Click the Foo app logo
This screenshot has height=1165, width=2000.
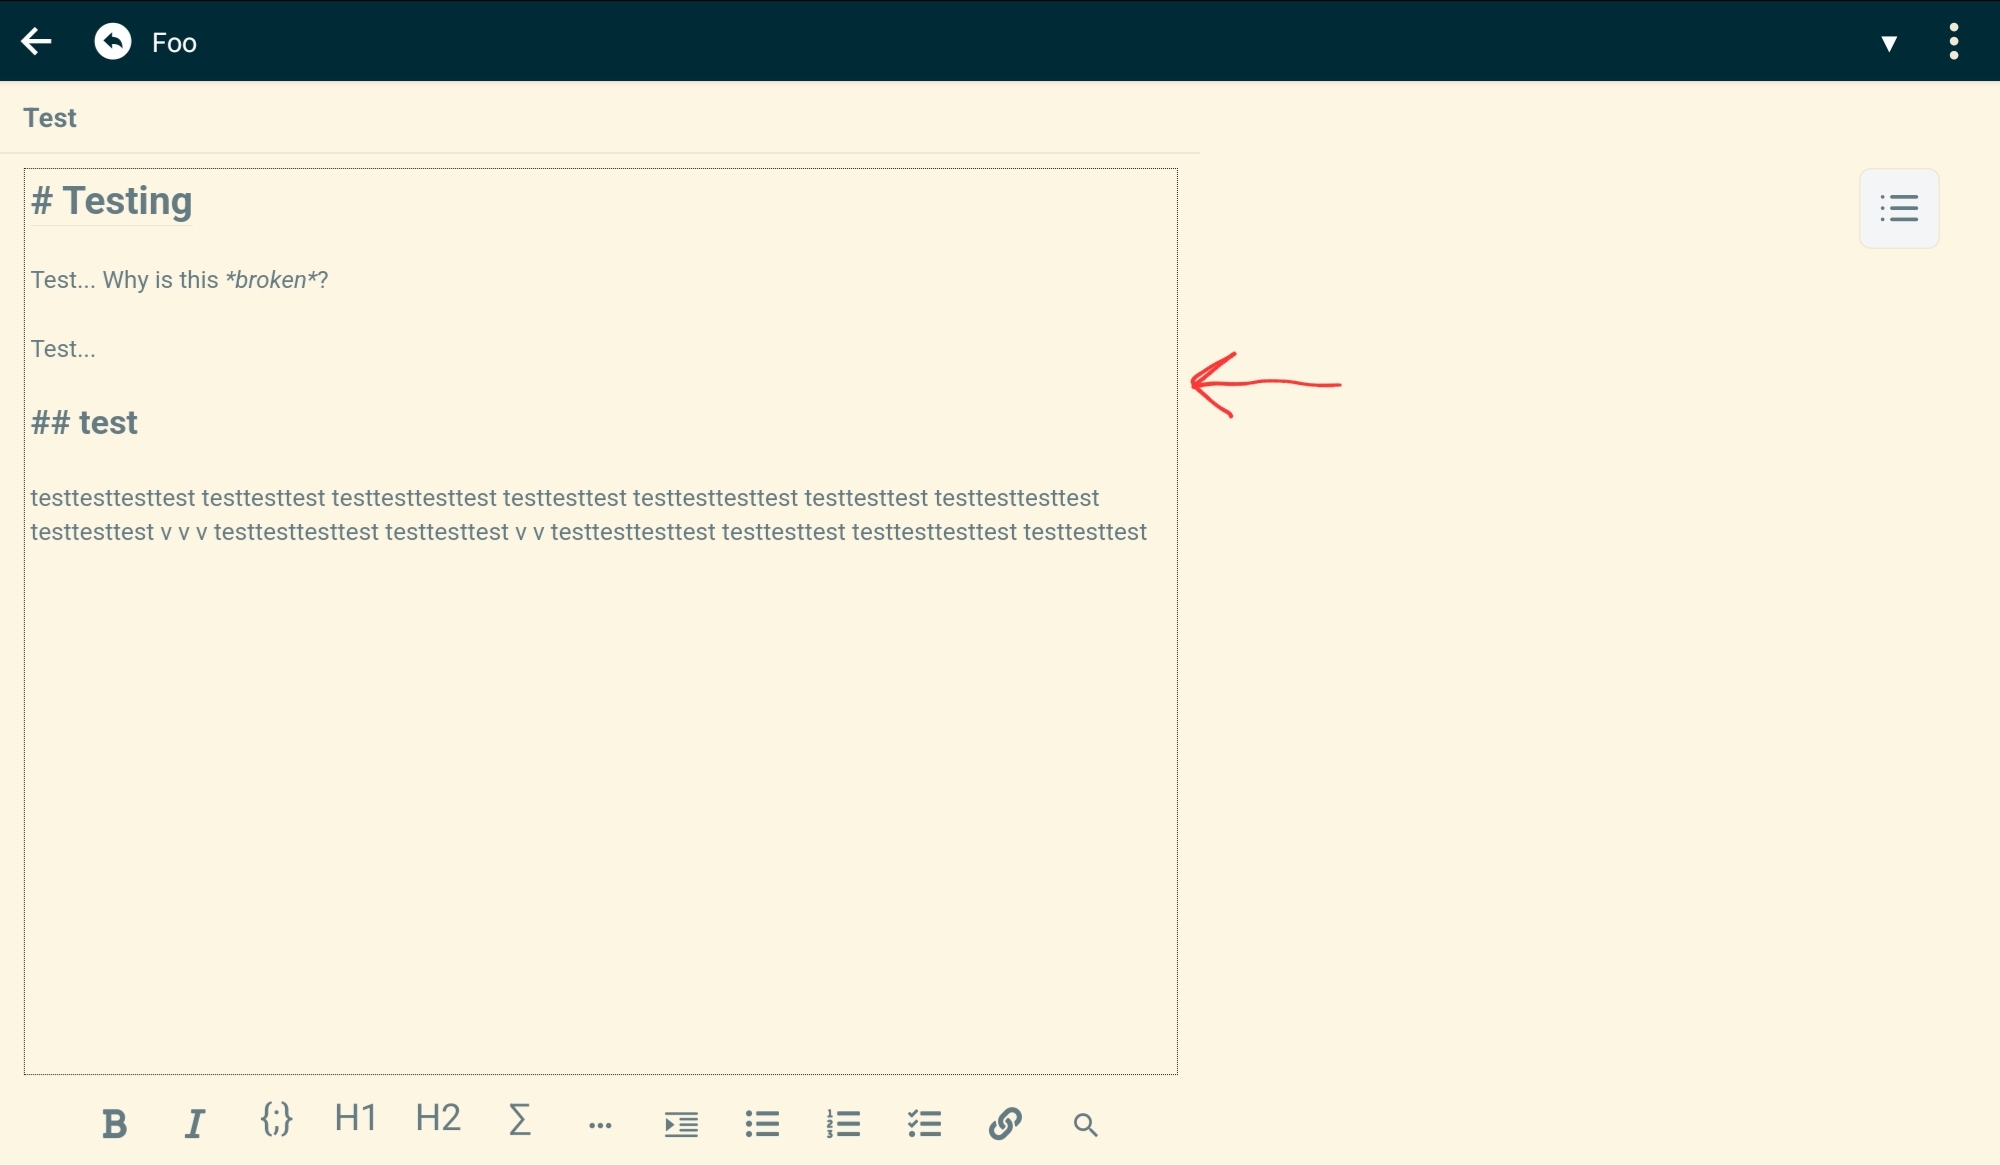click(x=113, y=41)
